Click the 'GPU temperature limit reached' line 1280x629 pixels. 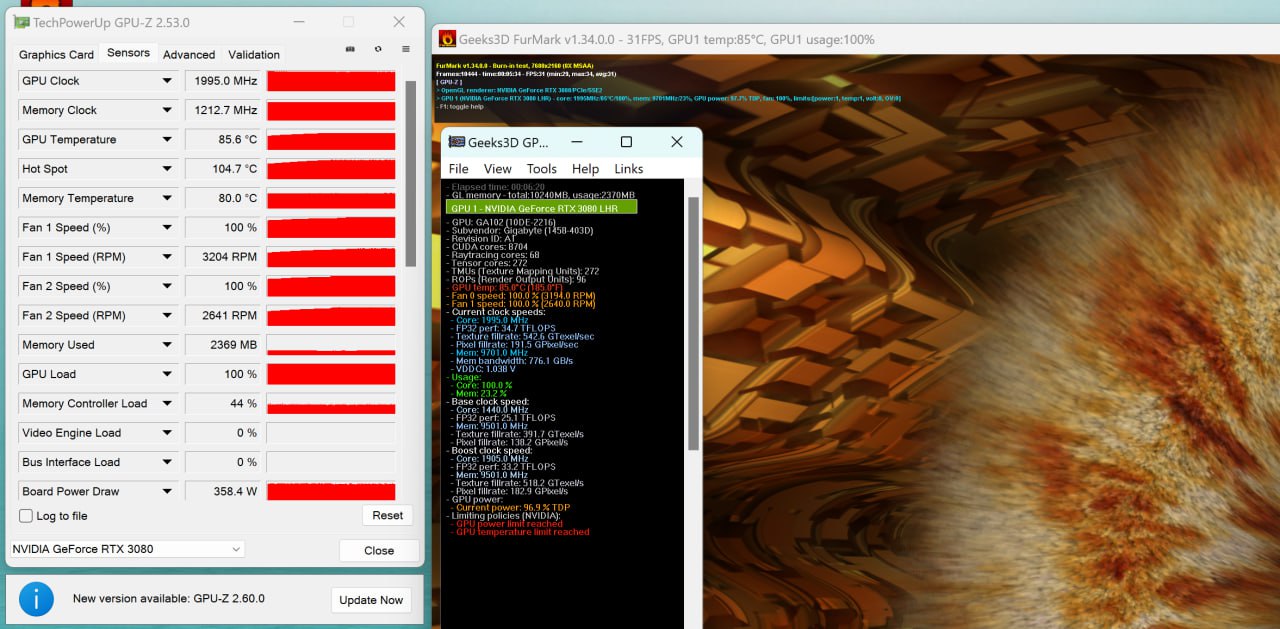[521, 532]
